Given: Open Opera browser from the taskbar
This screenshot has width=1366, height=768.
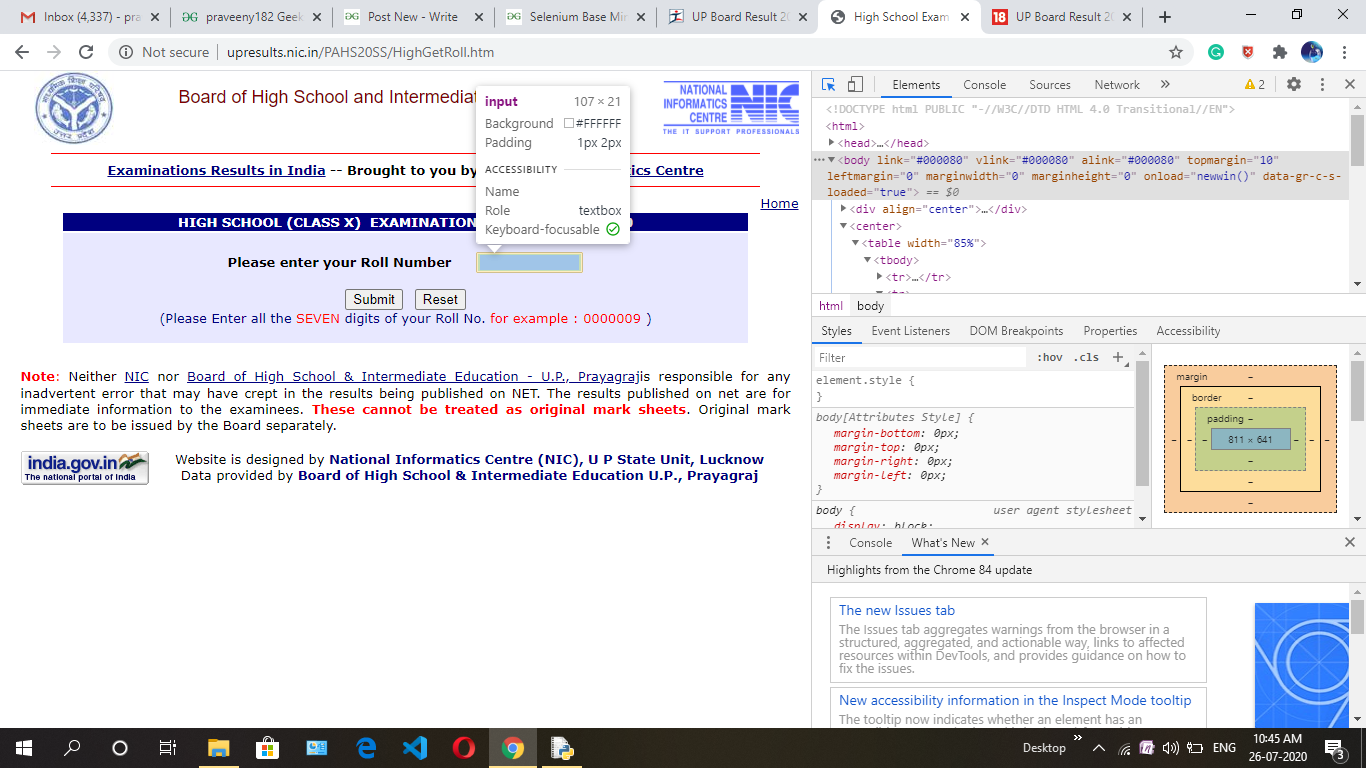Looking at the screenshot, I should 464,748.
